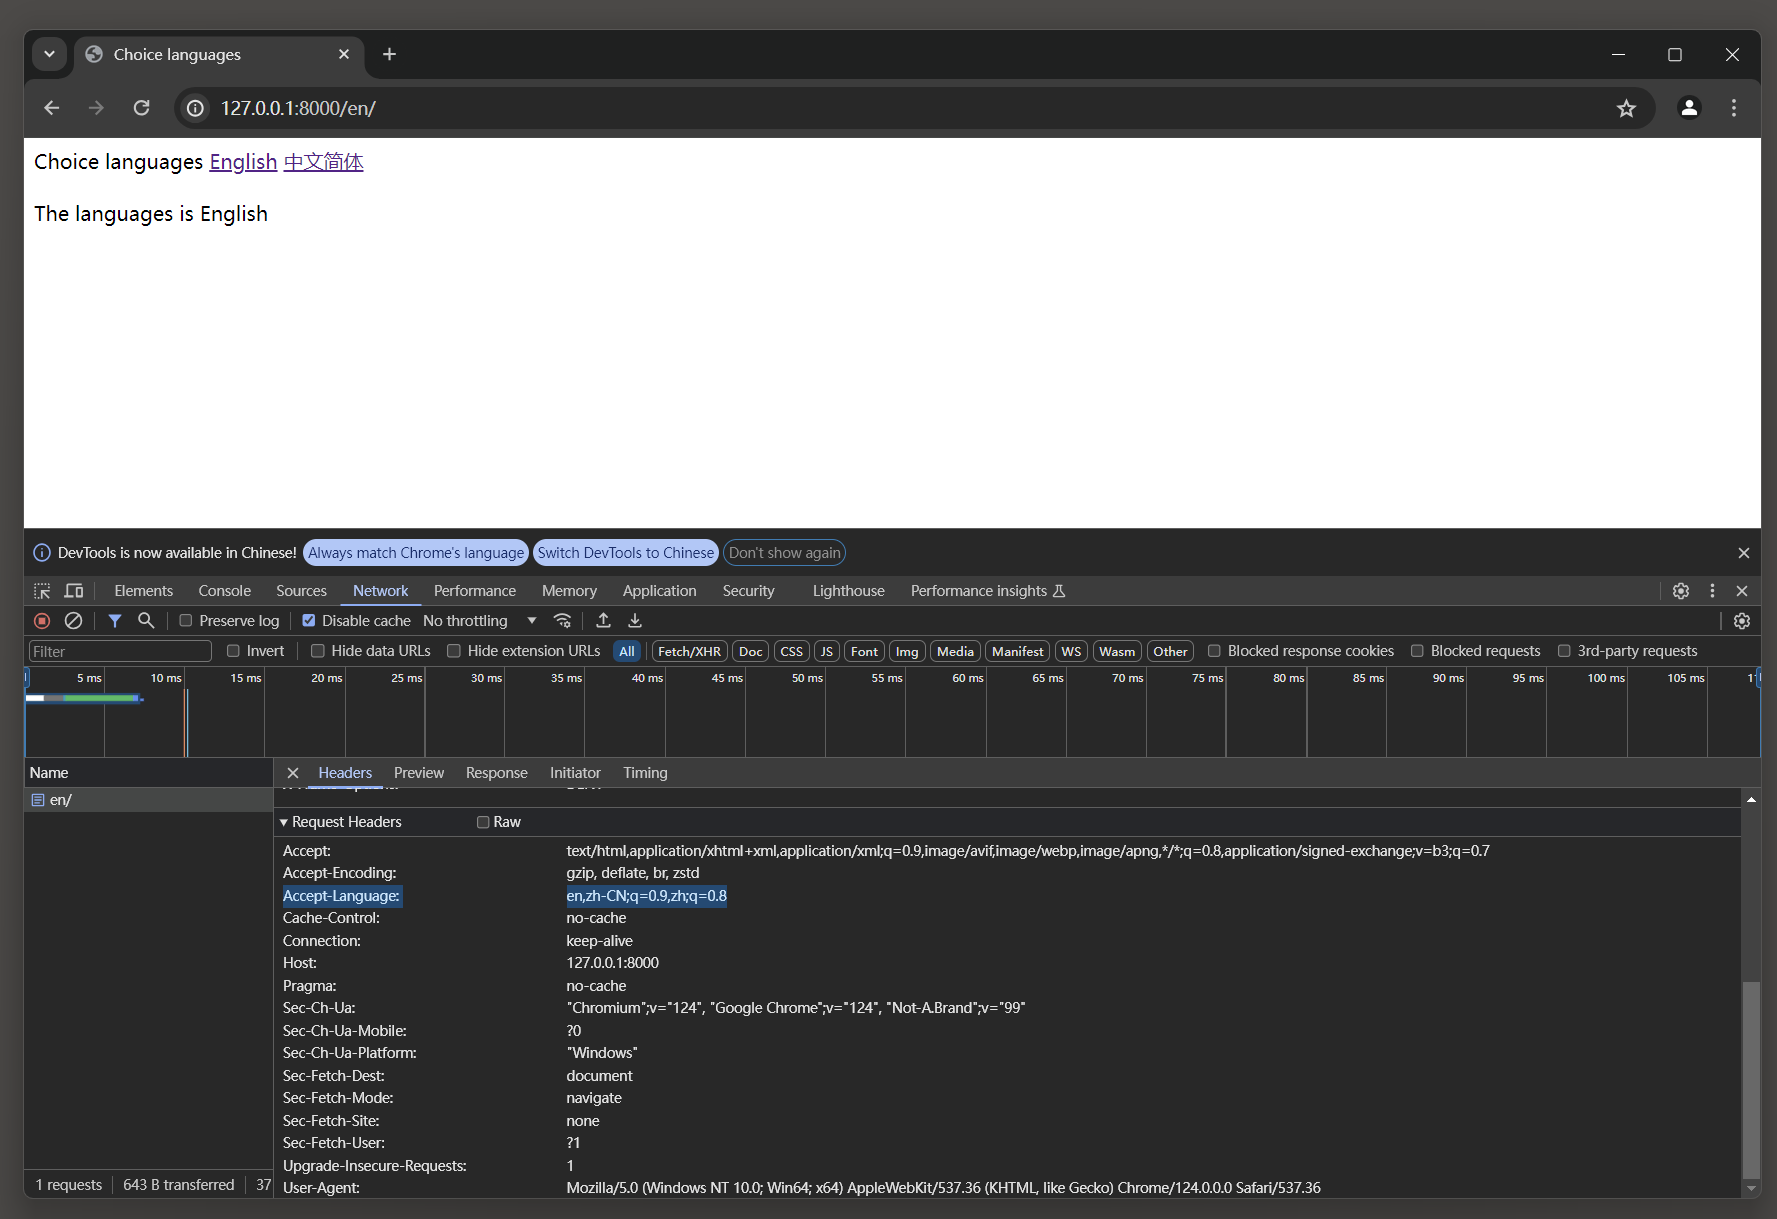Screen dimensions: 1777x1219
Task: Check Hide extension URLs
Action: click(454, 651)
